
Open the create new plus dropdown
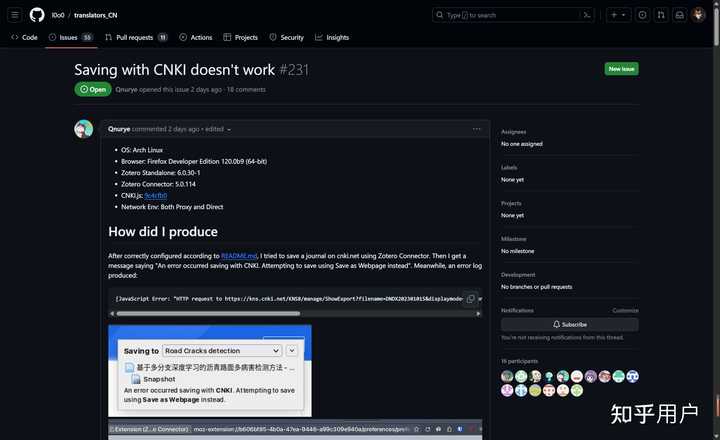[x=618, y=15]
